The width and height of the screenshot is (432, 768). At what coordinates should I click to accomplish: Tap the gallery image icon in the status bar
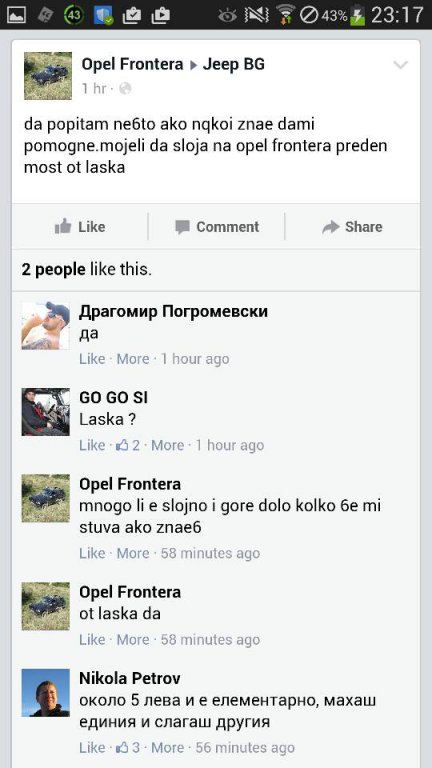pyautogui.click(x=16, y=15)
